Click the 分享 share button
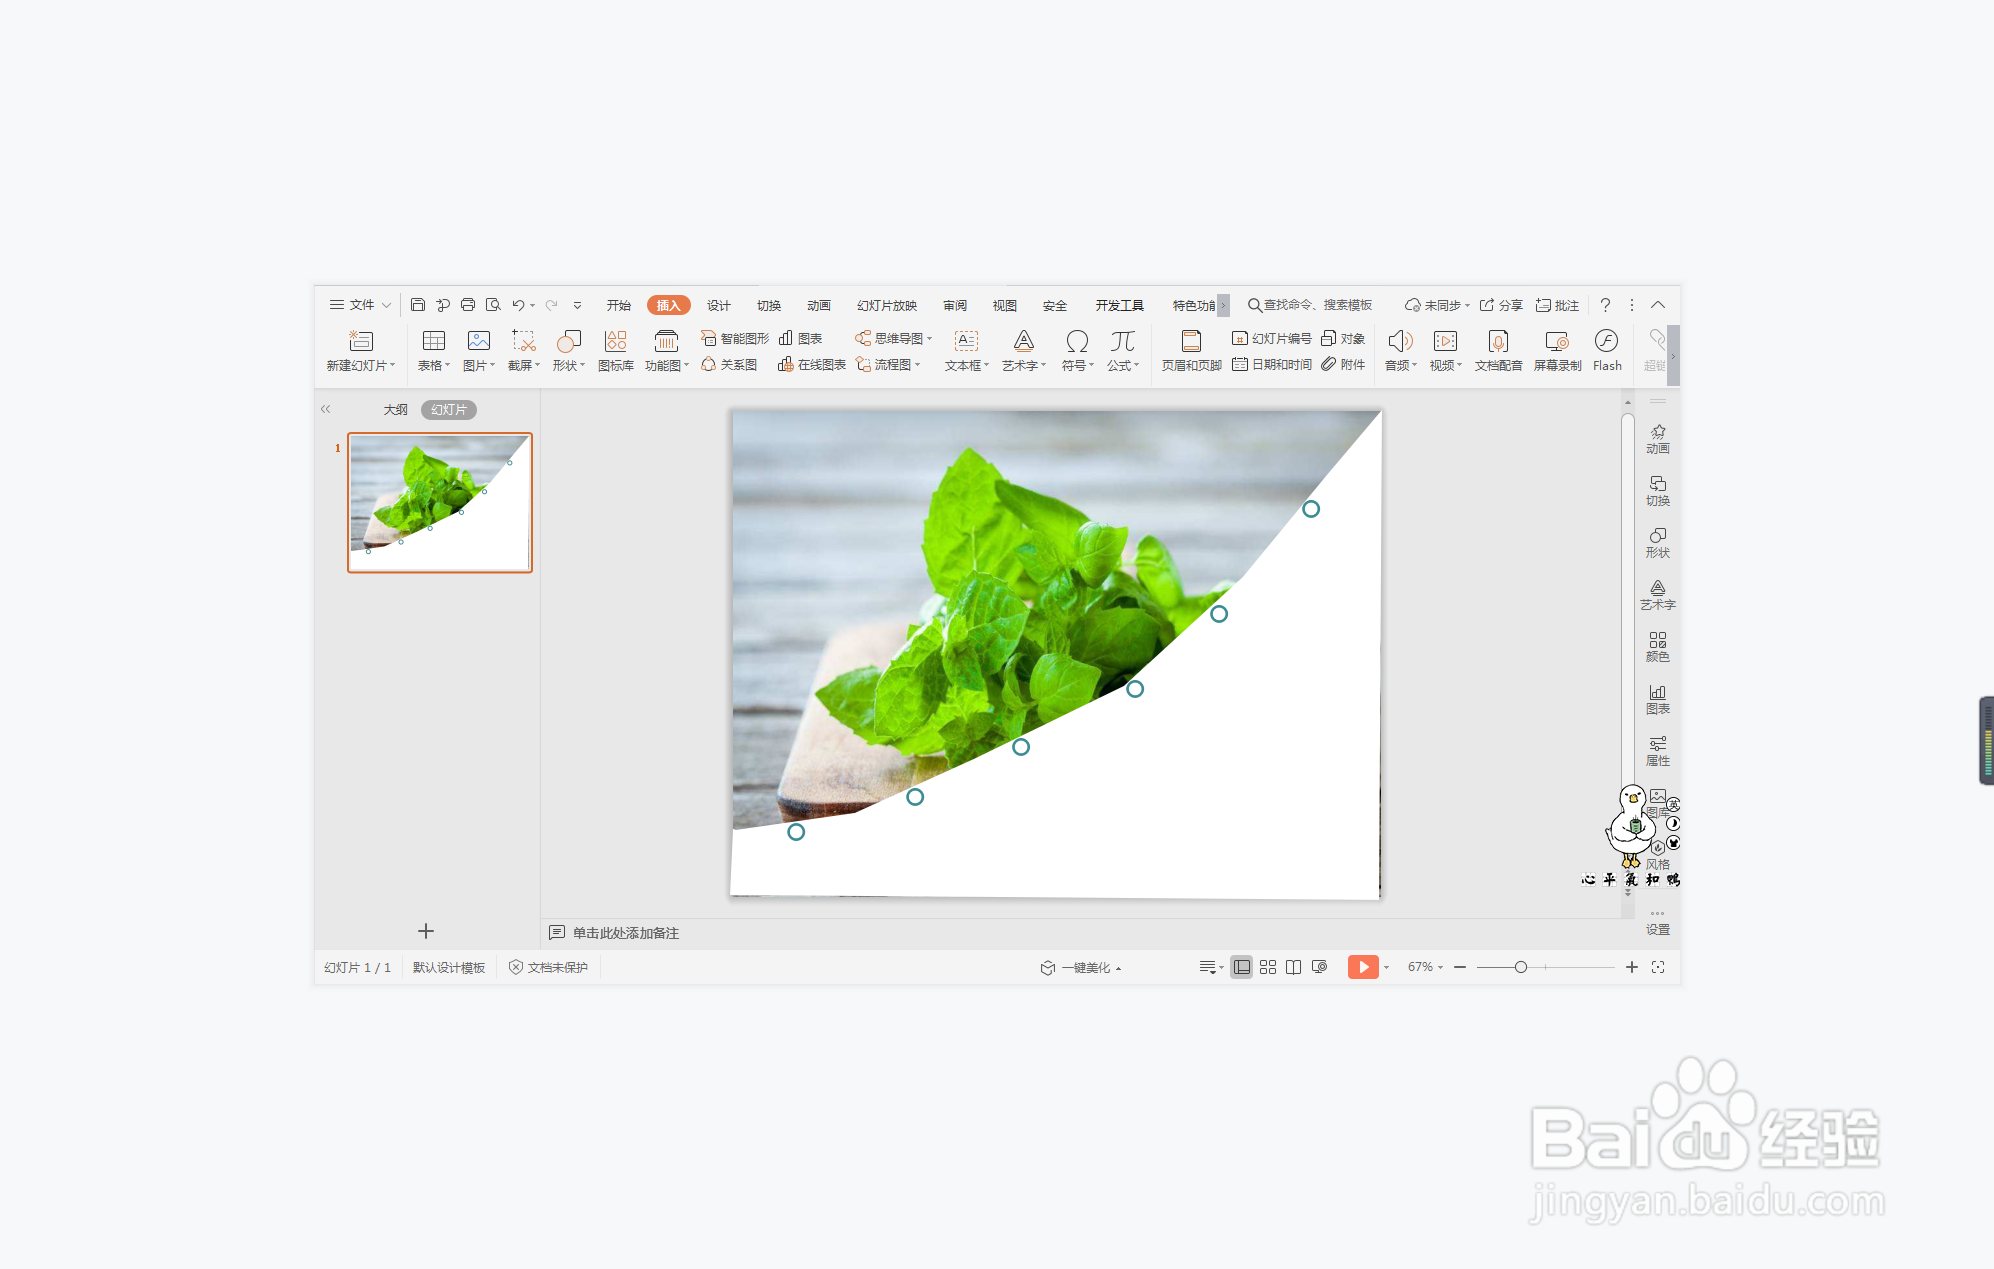 1501,305
